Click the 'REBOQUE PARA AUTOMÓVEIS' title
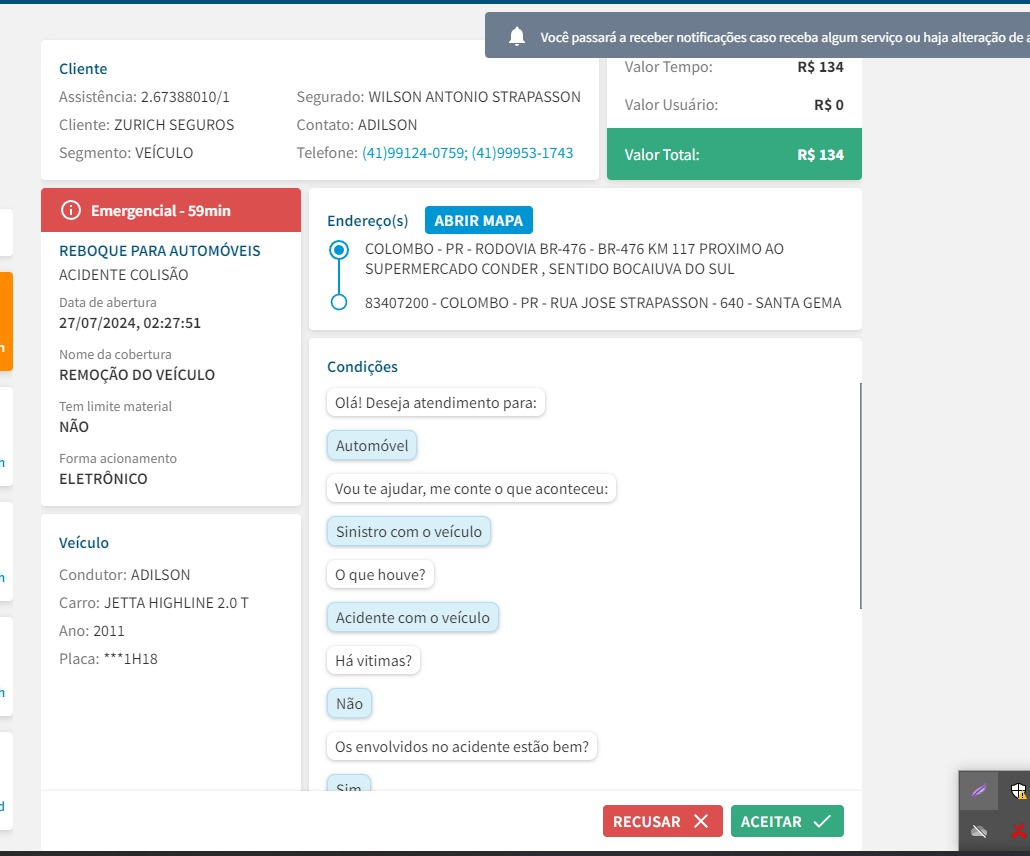This screenshot has height=856, width=1030. [x=160, y=251]
